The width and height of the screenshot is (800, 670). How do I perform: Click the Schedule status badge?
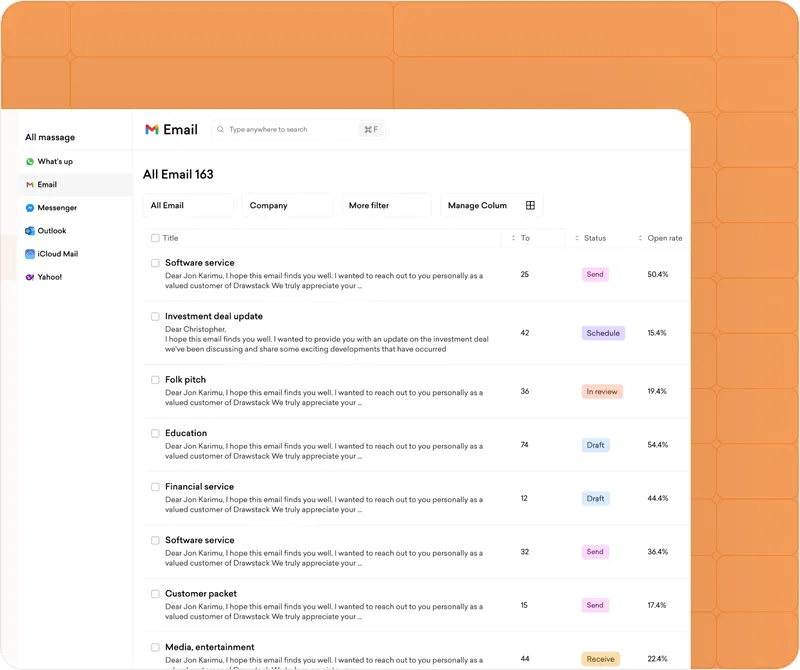coord(603,333)
